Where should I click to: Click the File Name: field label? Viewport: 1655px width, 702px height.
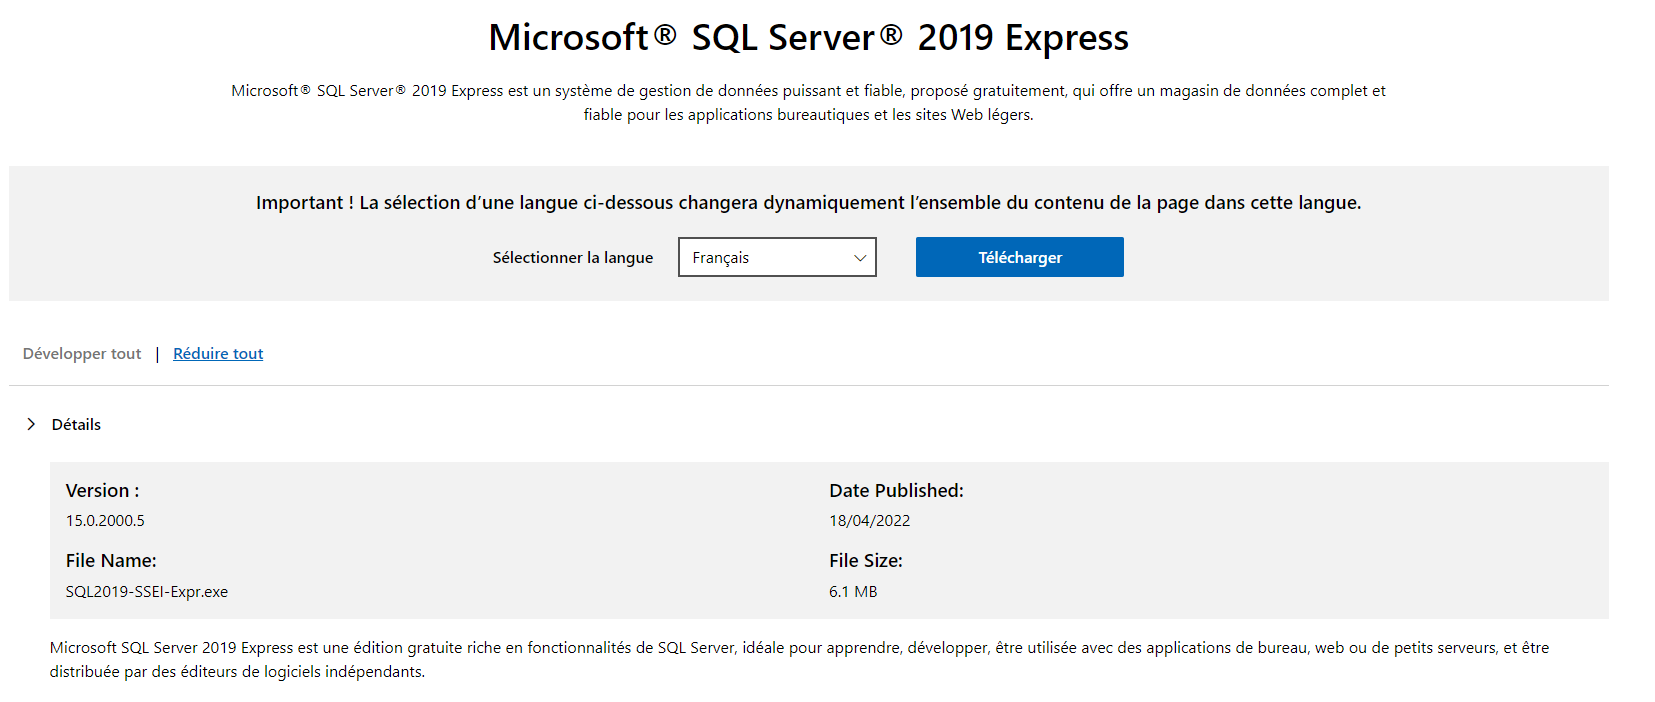click(x=111, y=561)
